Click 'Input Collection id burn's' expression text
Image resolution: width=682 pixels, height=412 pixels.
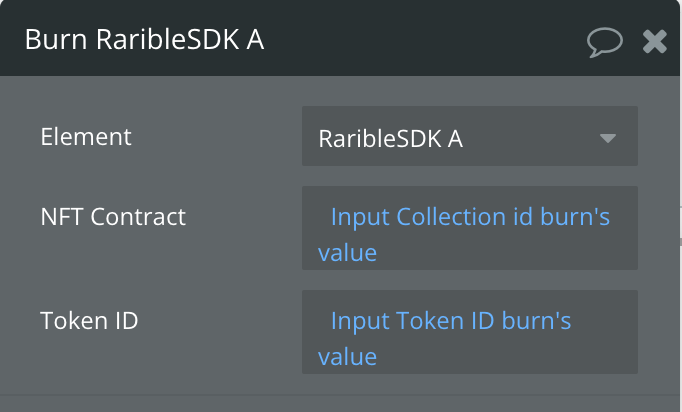coord(470,217)
